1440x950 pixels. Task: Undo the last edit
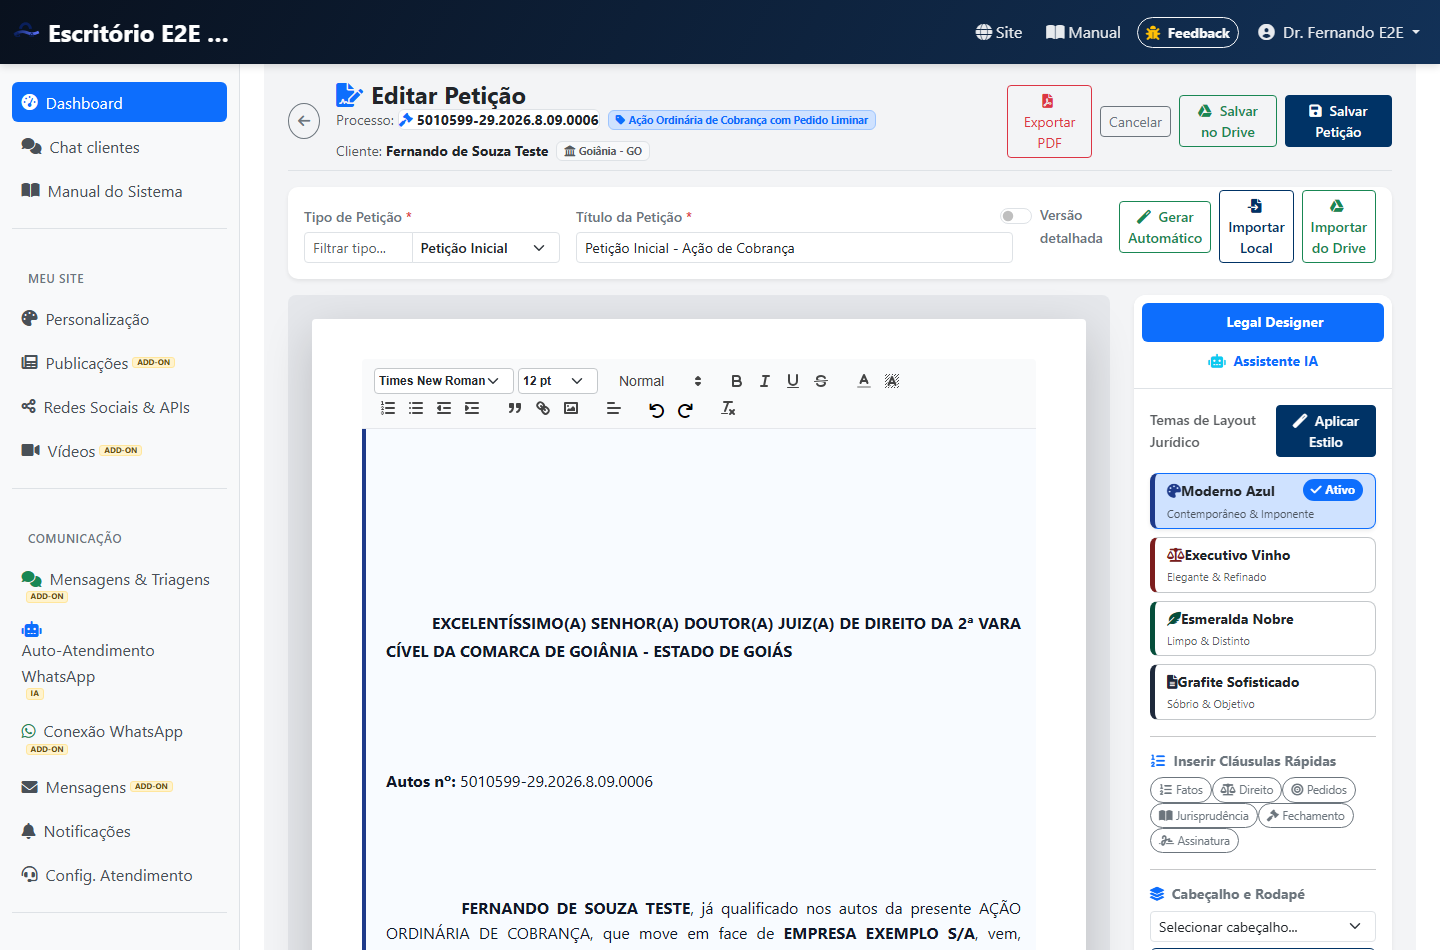coord(656,409)
